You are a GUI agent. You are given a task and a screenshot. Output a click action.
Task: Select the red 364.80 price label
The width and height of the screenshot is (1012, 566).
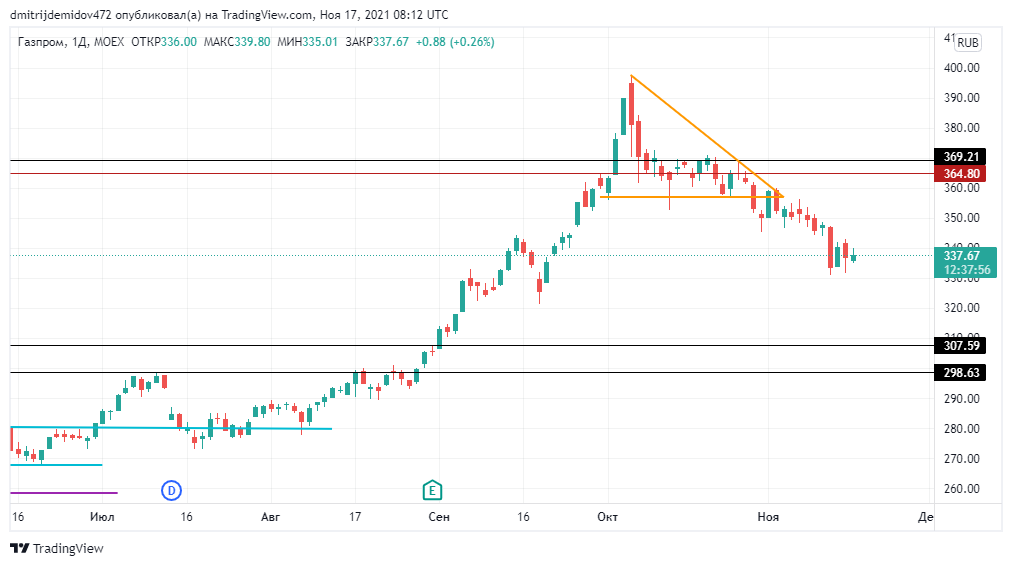point(960,174)
